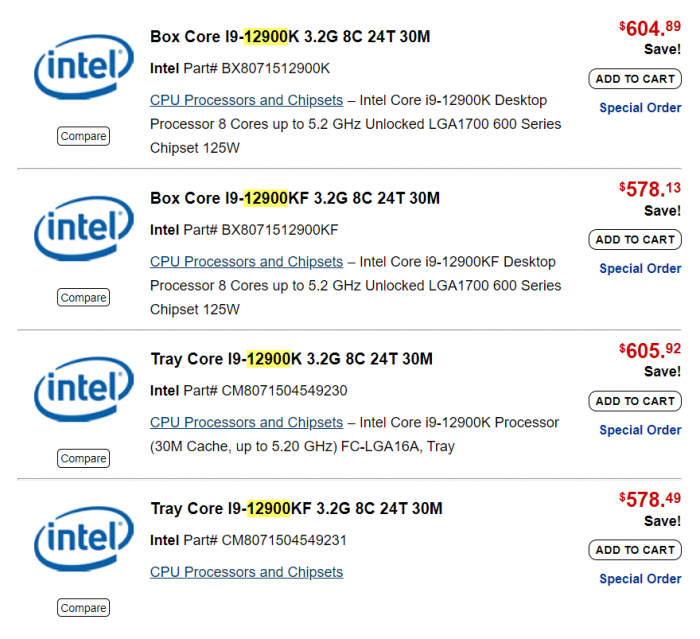The image size is (700, 639).
Task: Add the $604.89 Box I9-12900K to cart
Action: [635, 79]
